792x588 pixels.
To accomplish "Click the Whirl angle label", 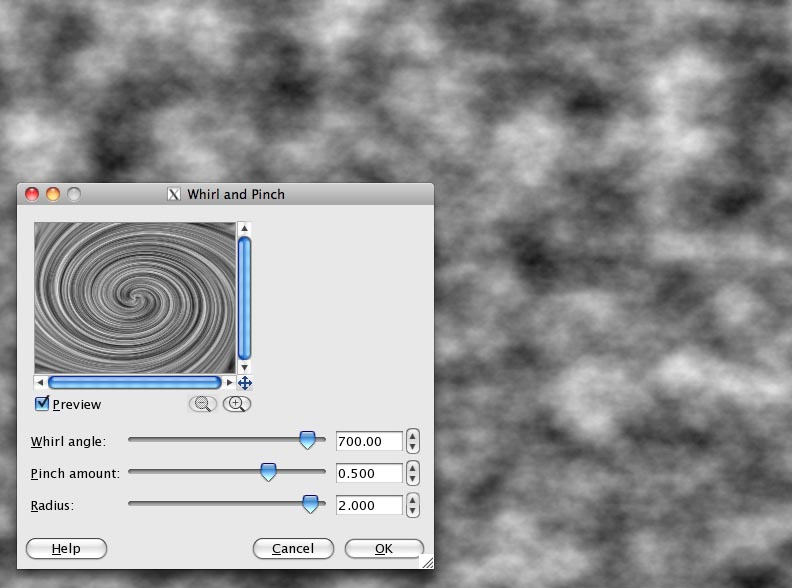I will click(68, 442).
